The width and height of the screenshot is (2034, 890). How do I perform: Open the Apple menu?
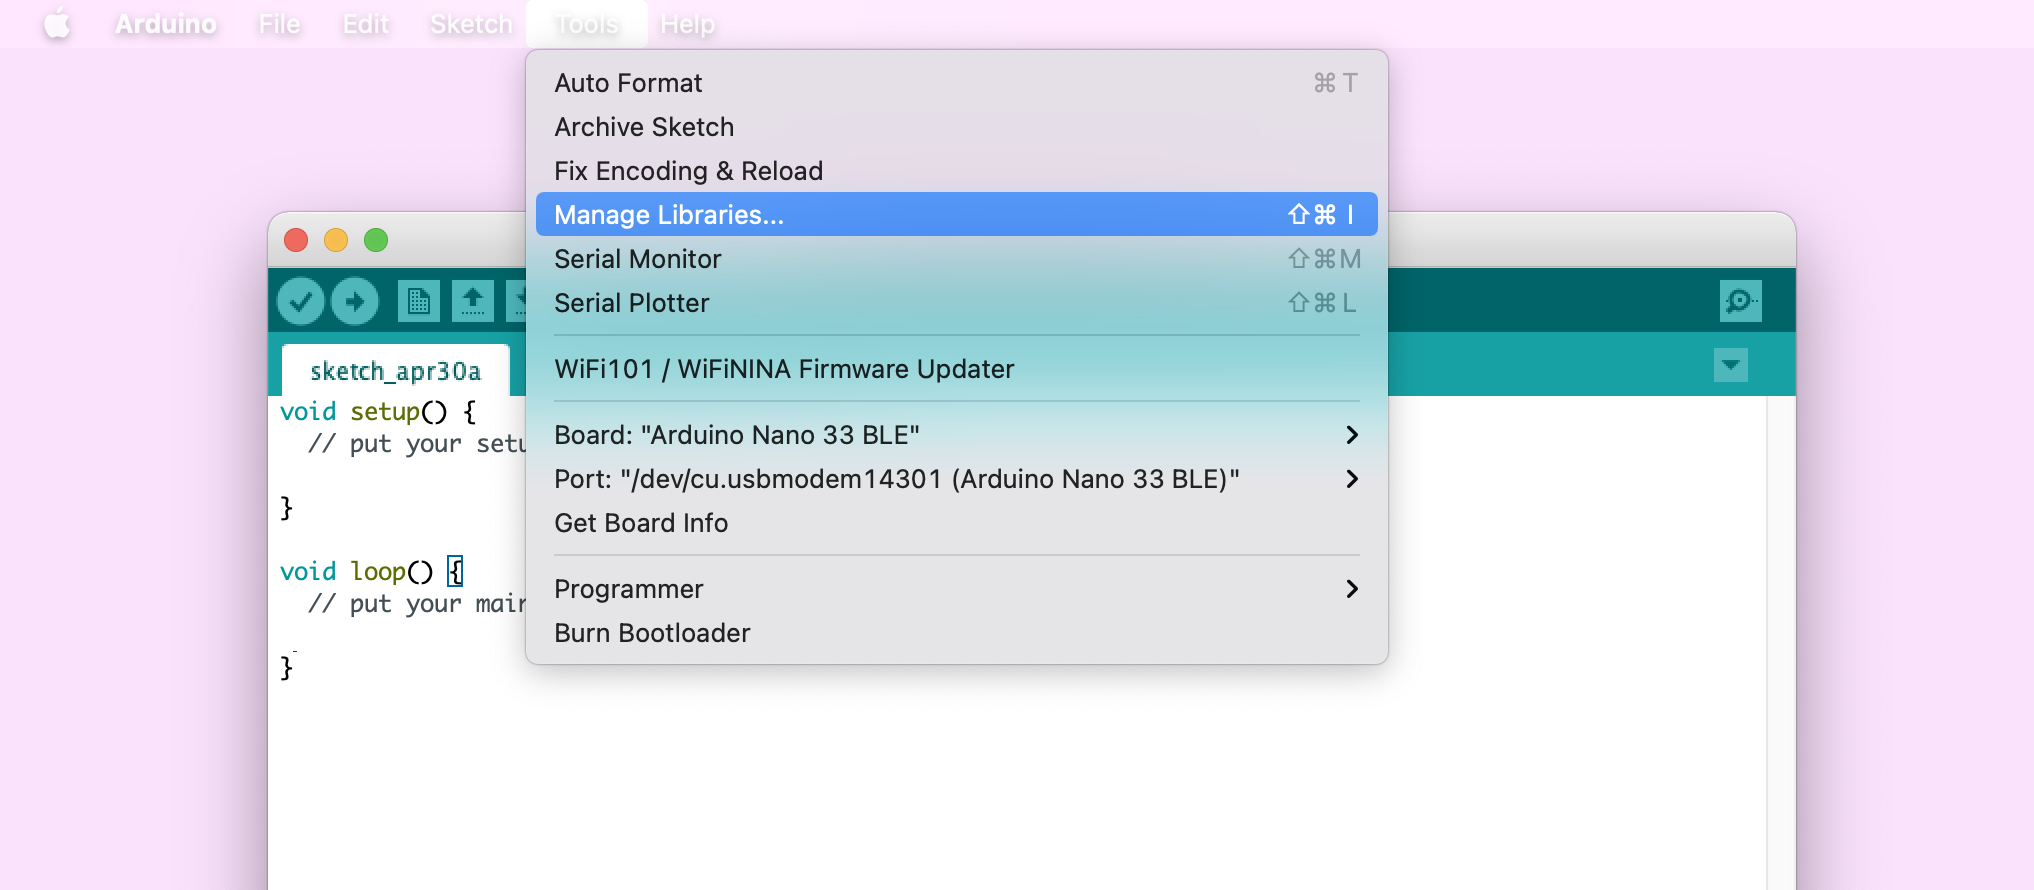pyautogui.click(x=58, y=24)
